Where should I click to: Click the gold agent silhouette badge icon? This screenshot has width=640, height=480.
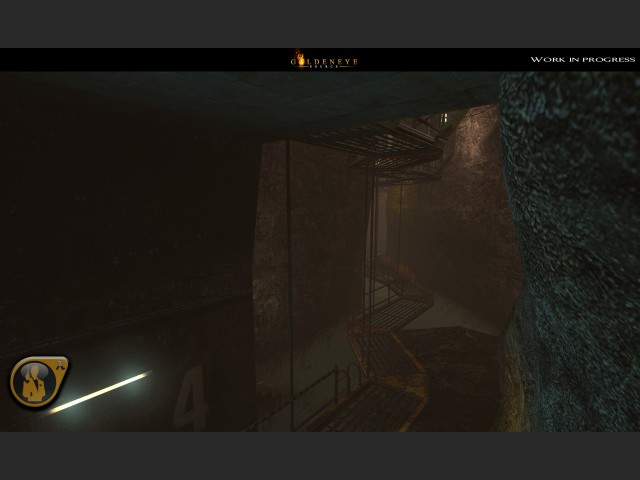(x=39, y=382)
